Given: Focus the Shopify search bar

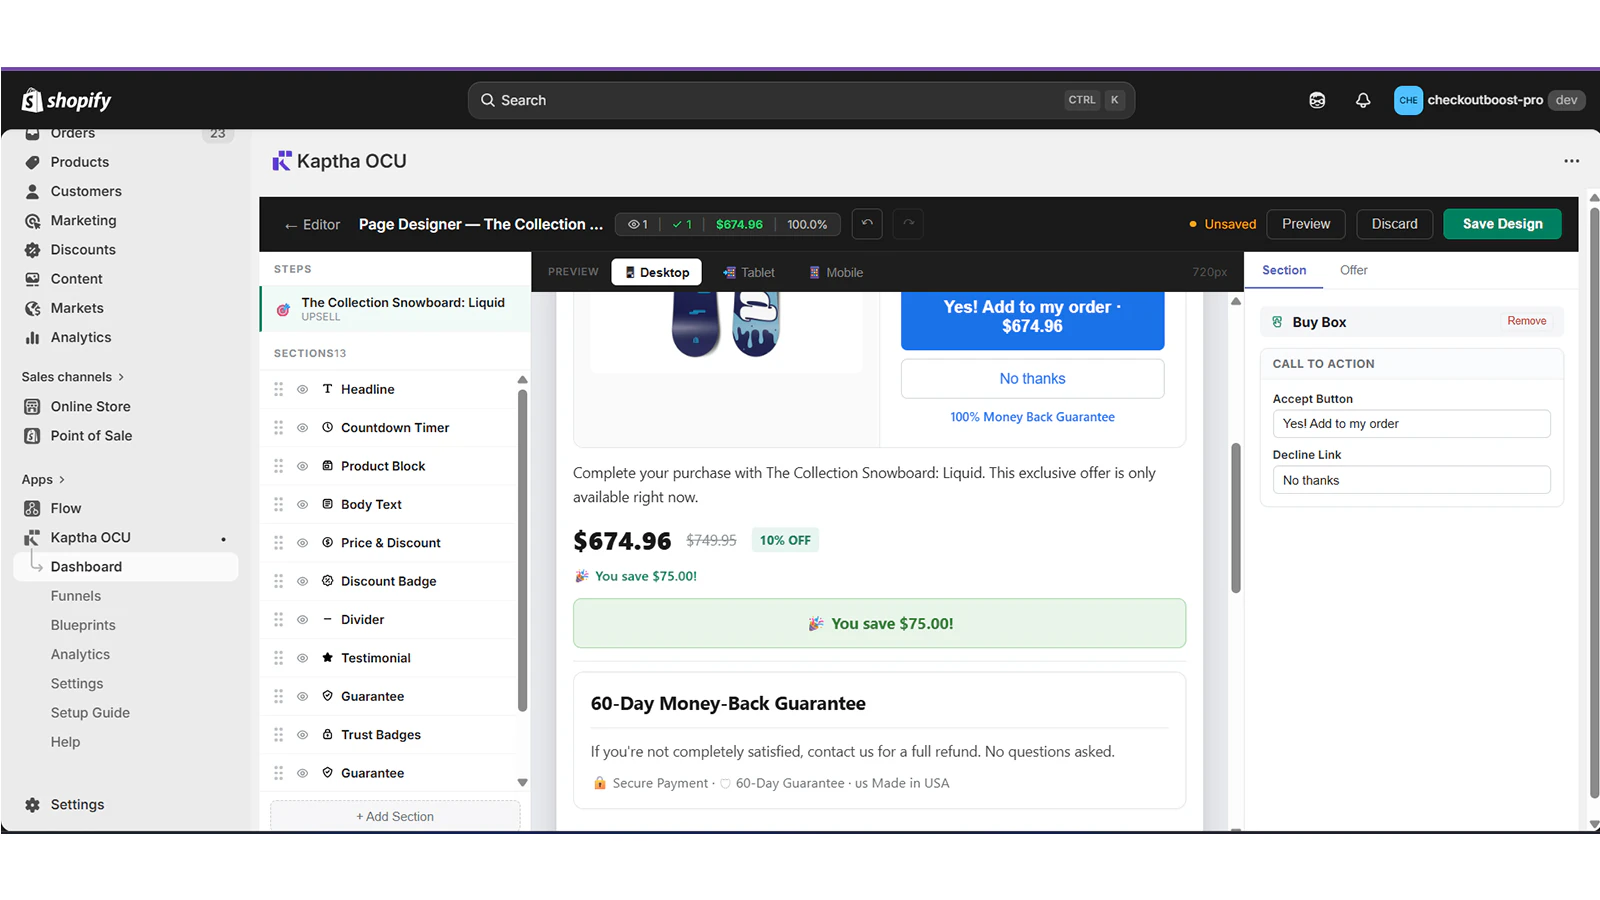Looking at the screenshot, I should click(801, 100).
